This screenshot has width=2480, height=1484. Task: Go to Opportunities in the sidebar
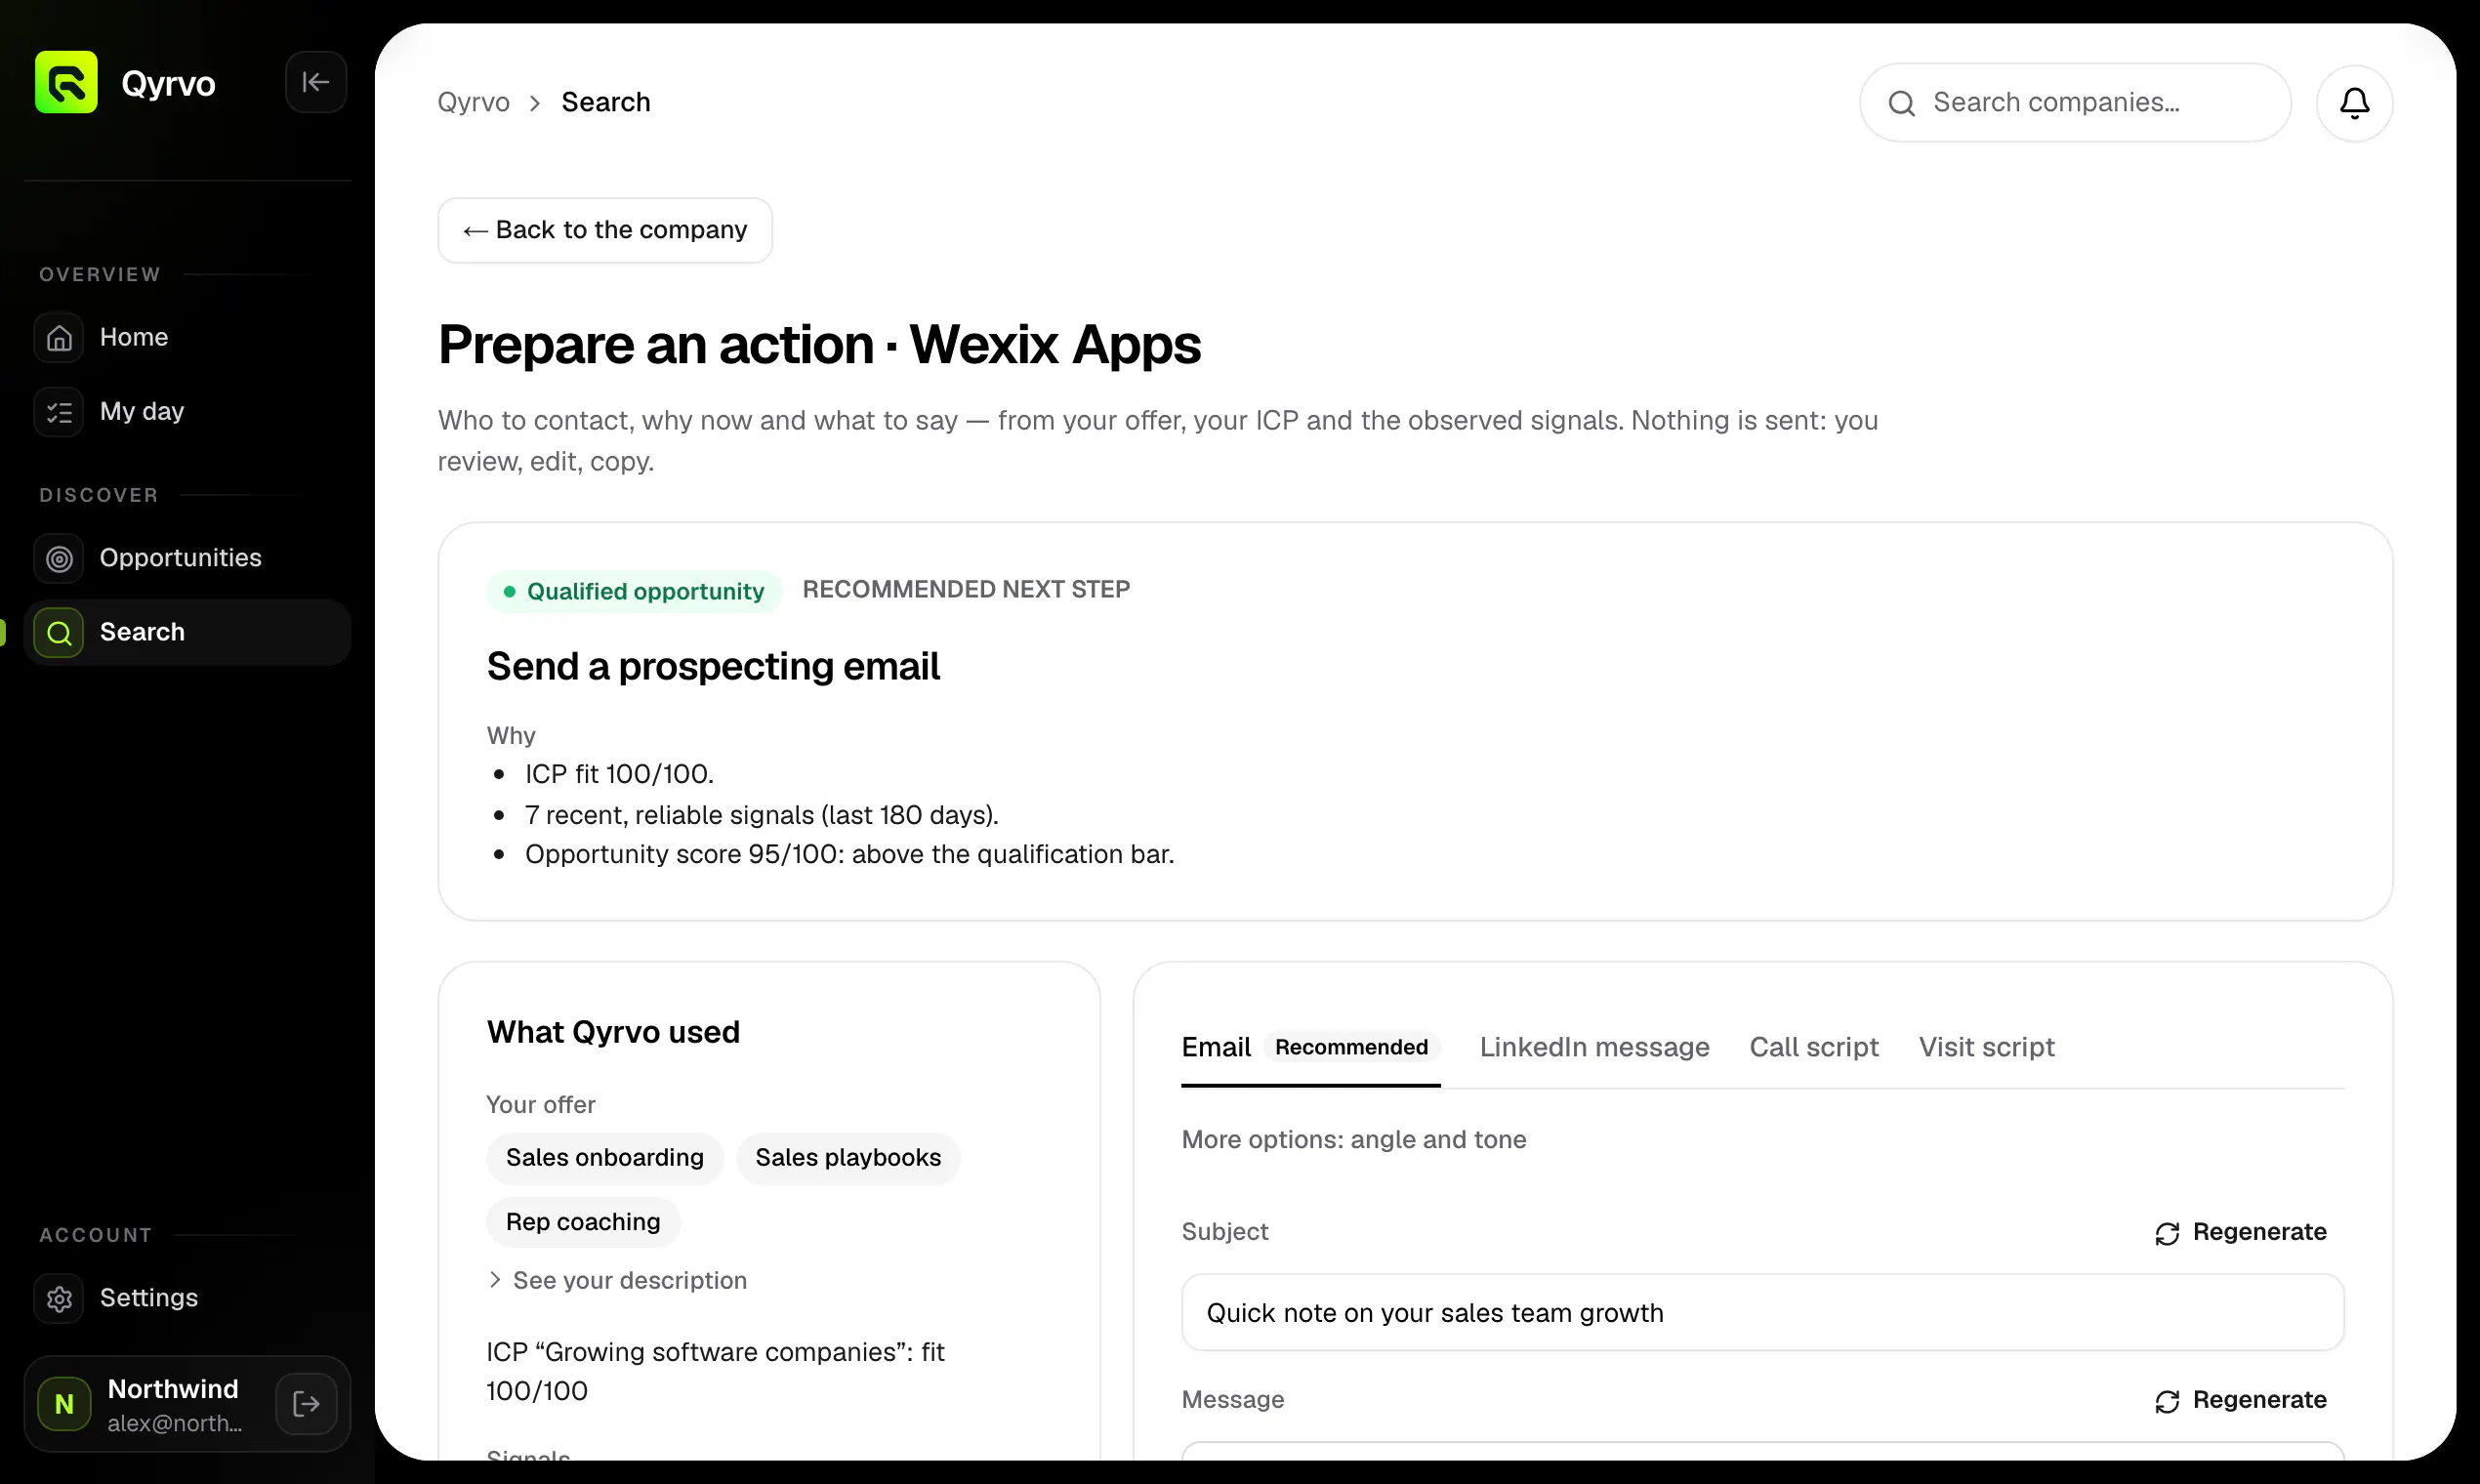(188, 558)
